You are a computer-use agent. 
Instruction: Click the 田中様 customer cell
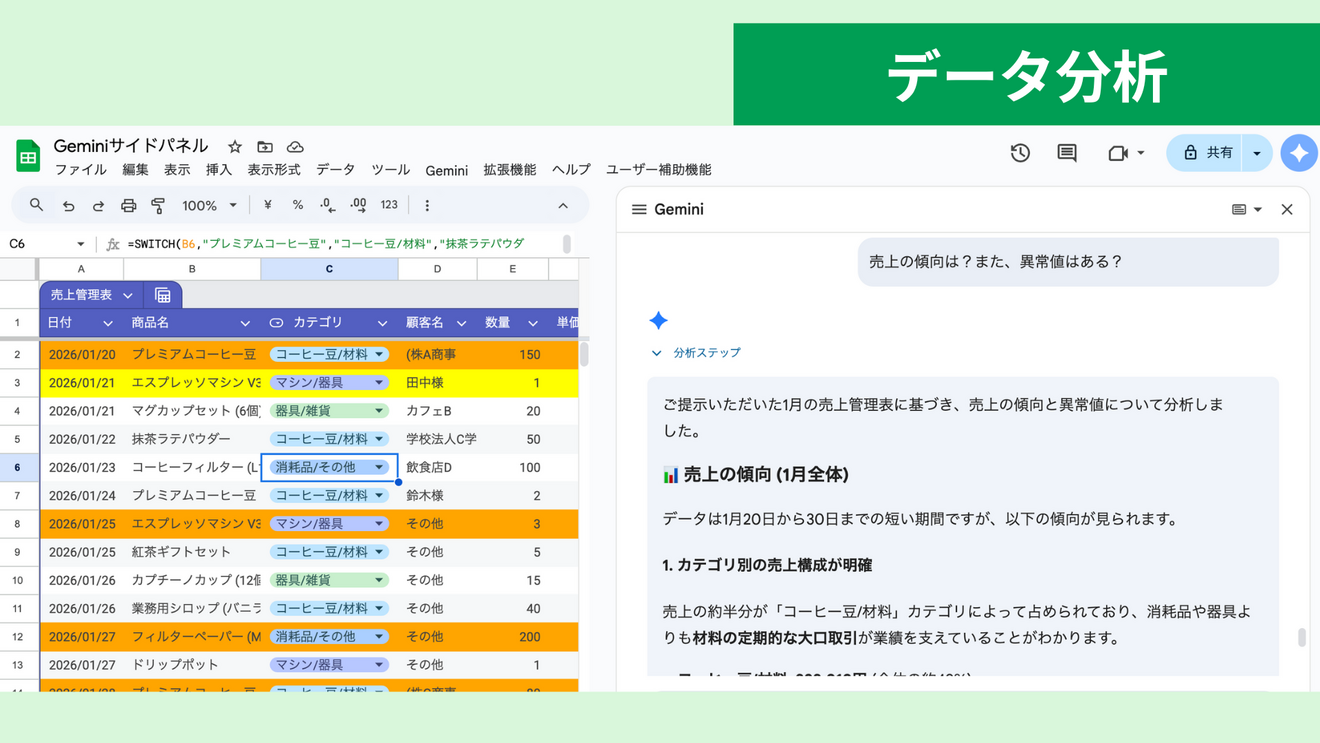[437, 383]
